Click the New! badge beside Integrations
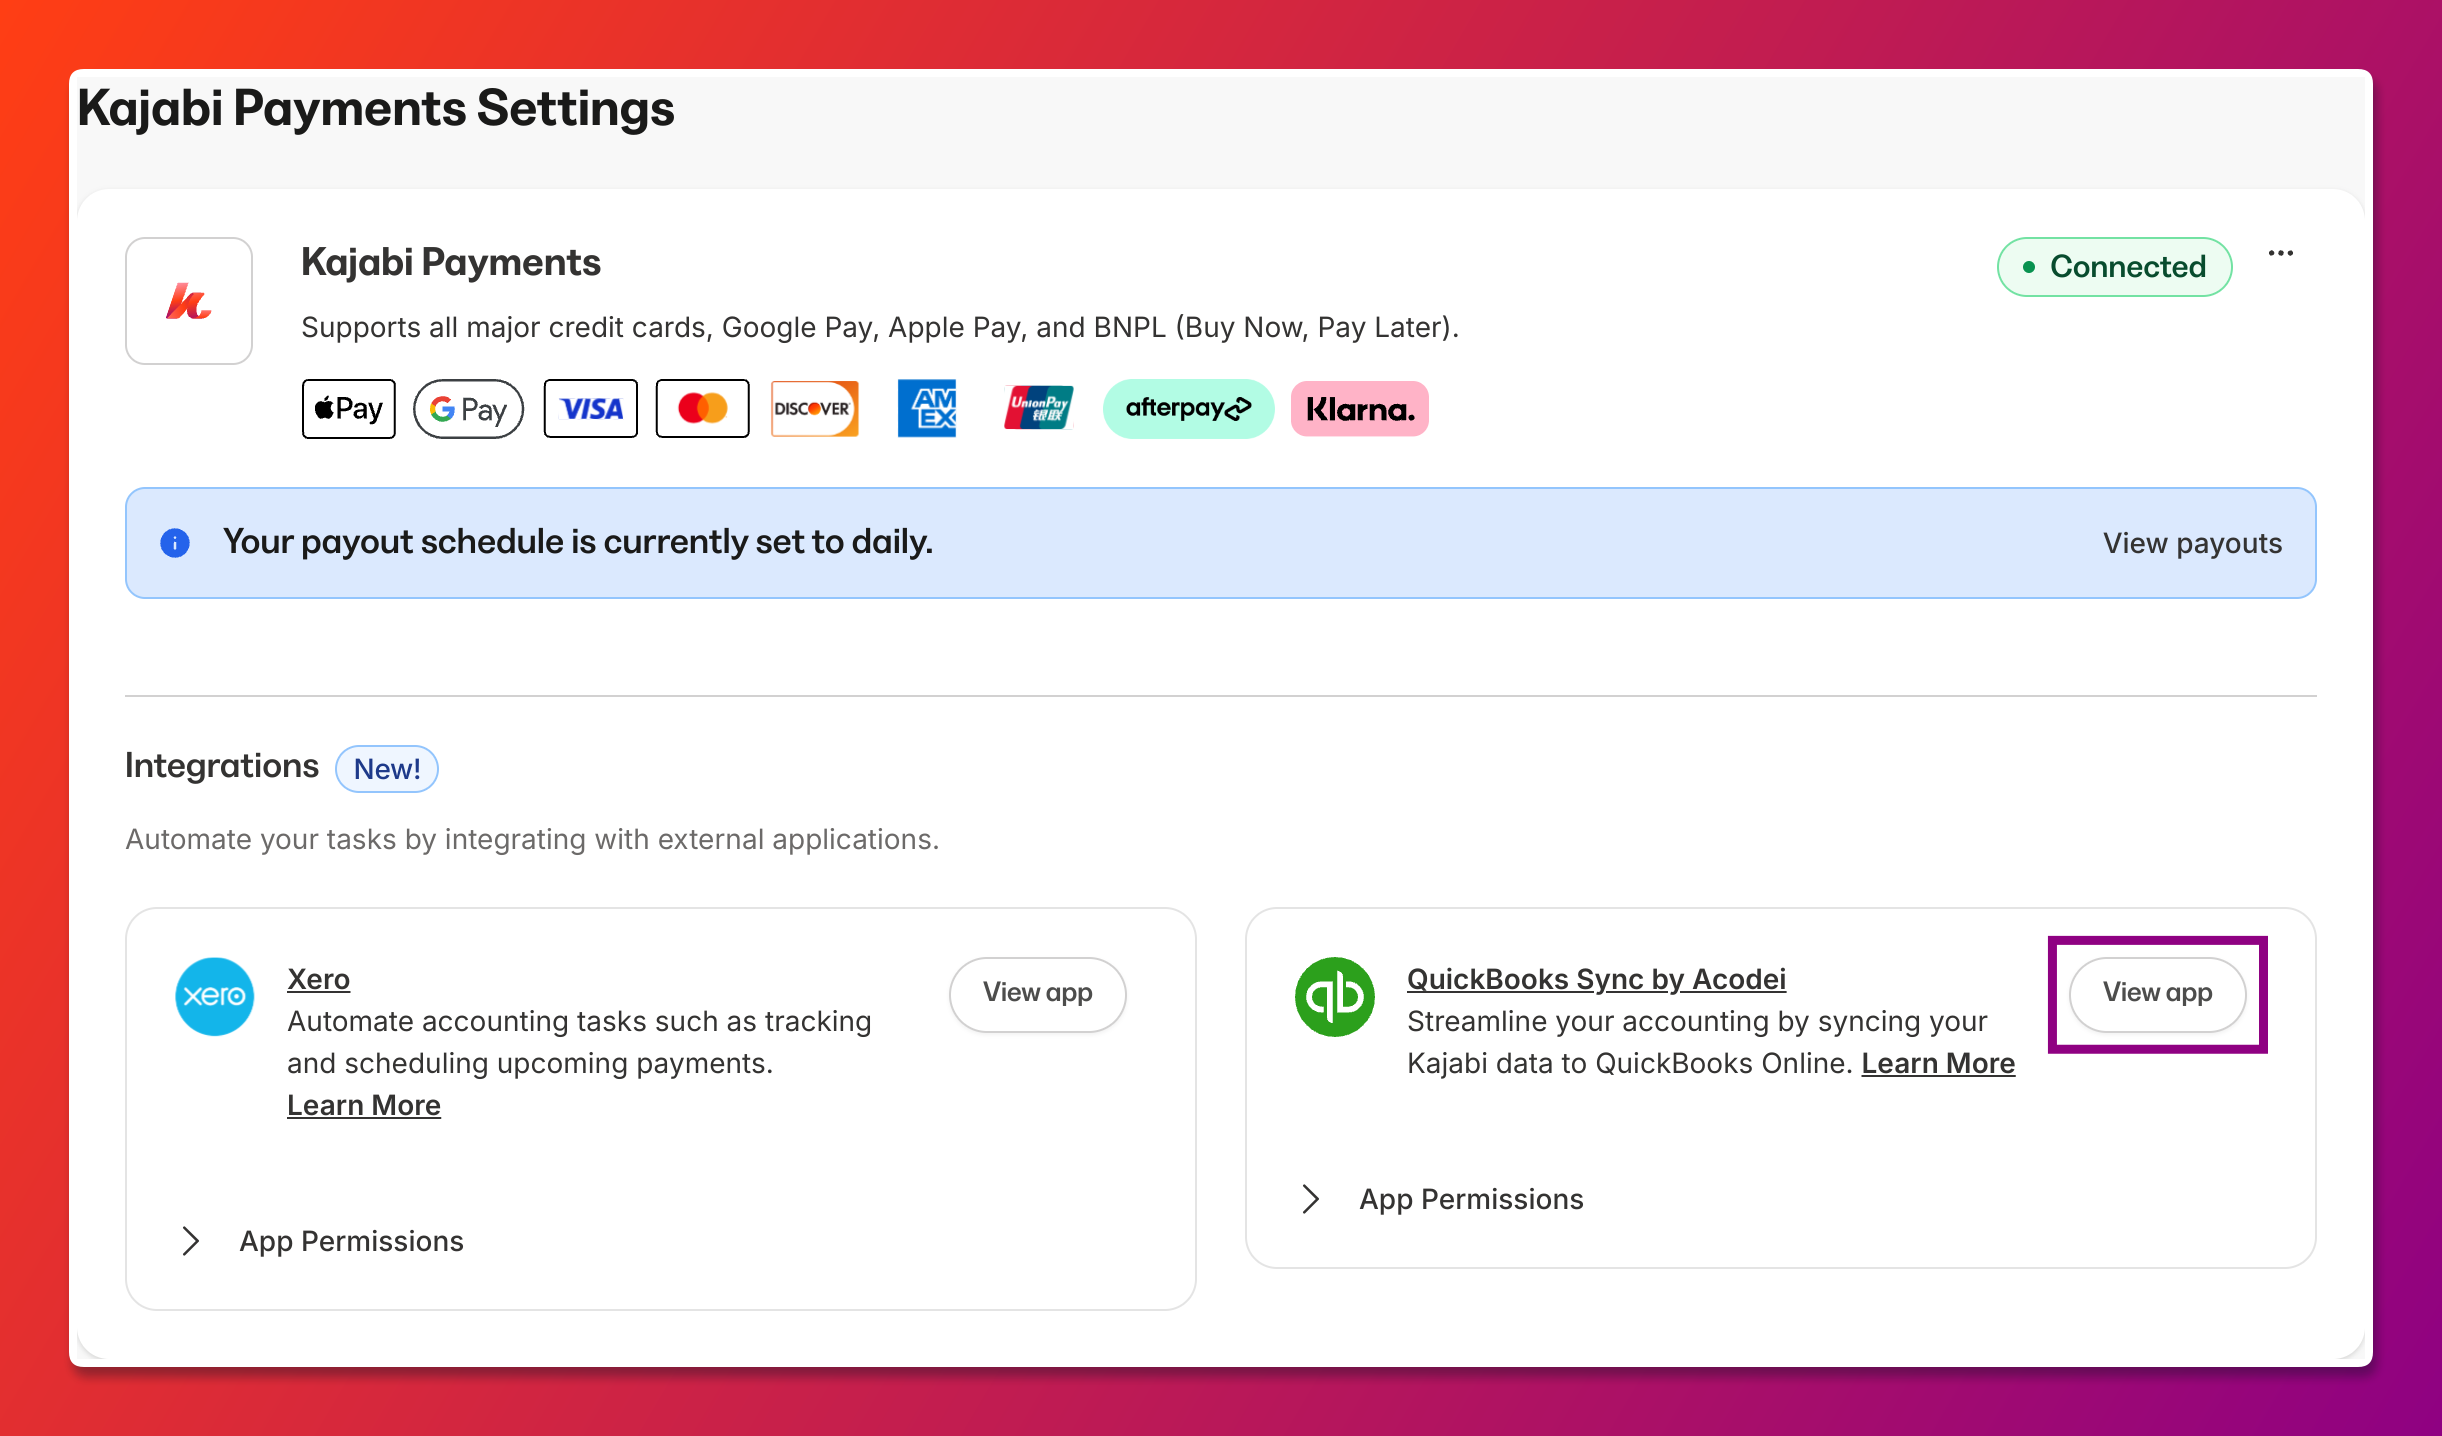Image resolution: width=2442 pixels, height=1436 pixels. coord(387,769)
